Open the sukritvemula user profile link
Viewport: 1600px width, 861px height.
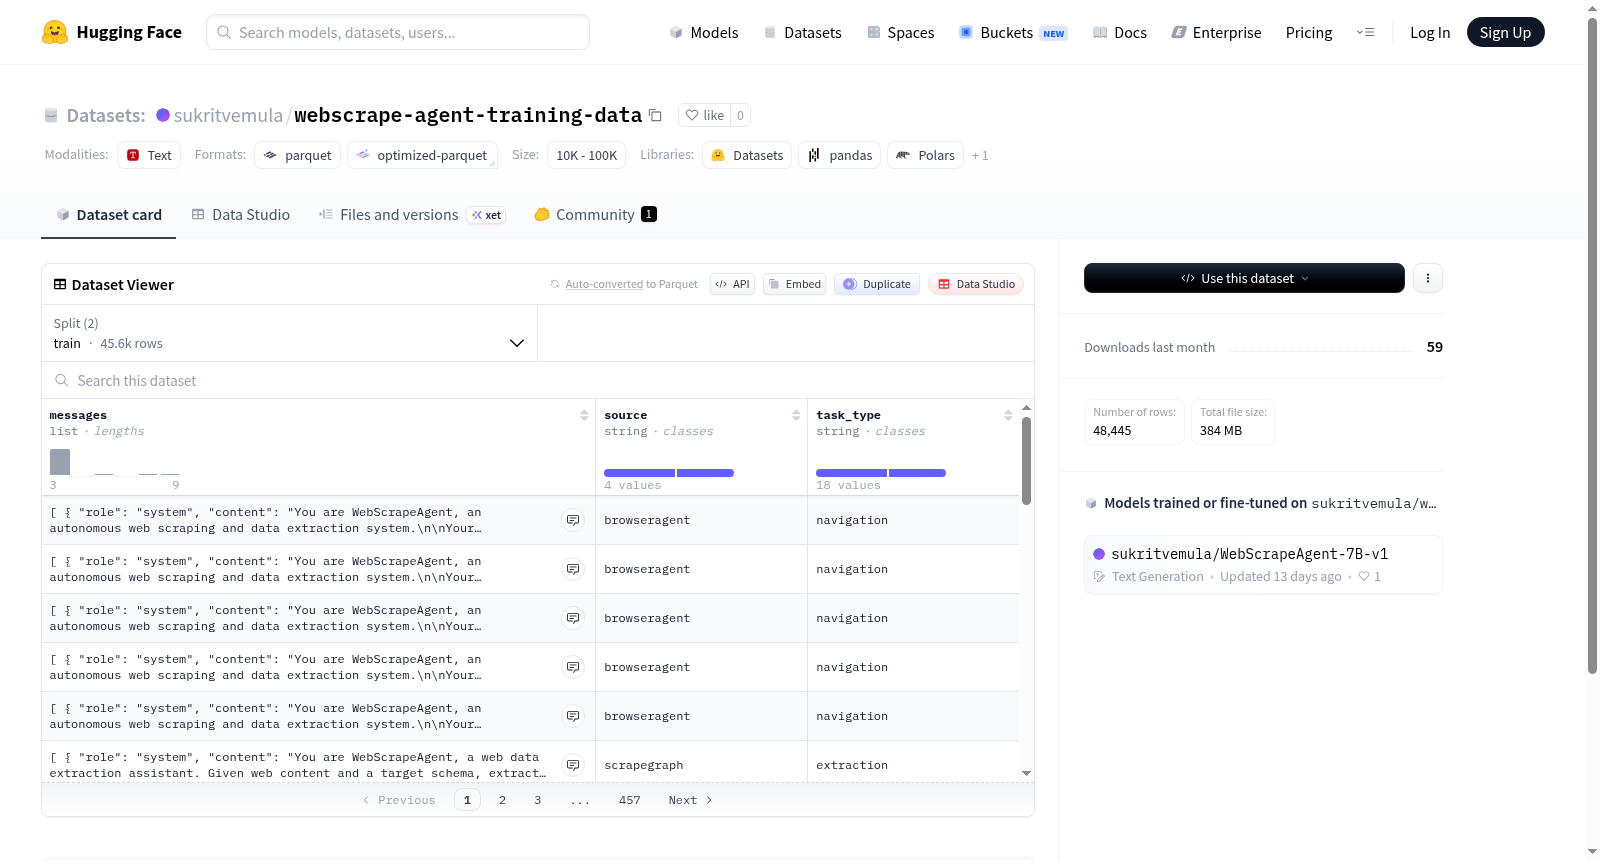[x=228, y=115]
